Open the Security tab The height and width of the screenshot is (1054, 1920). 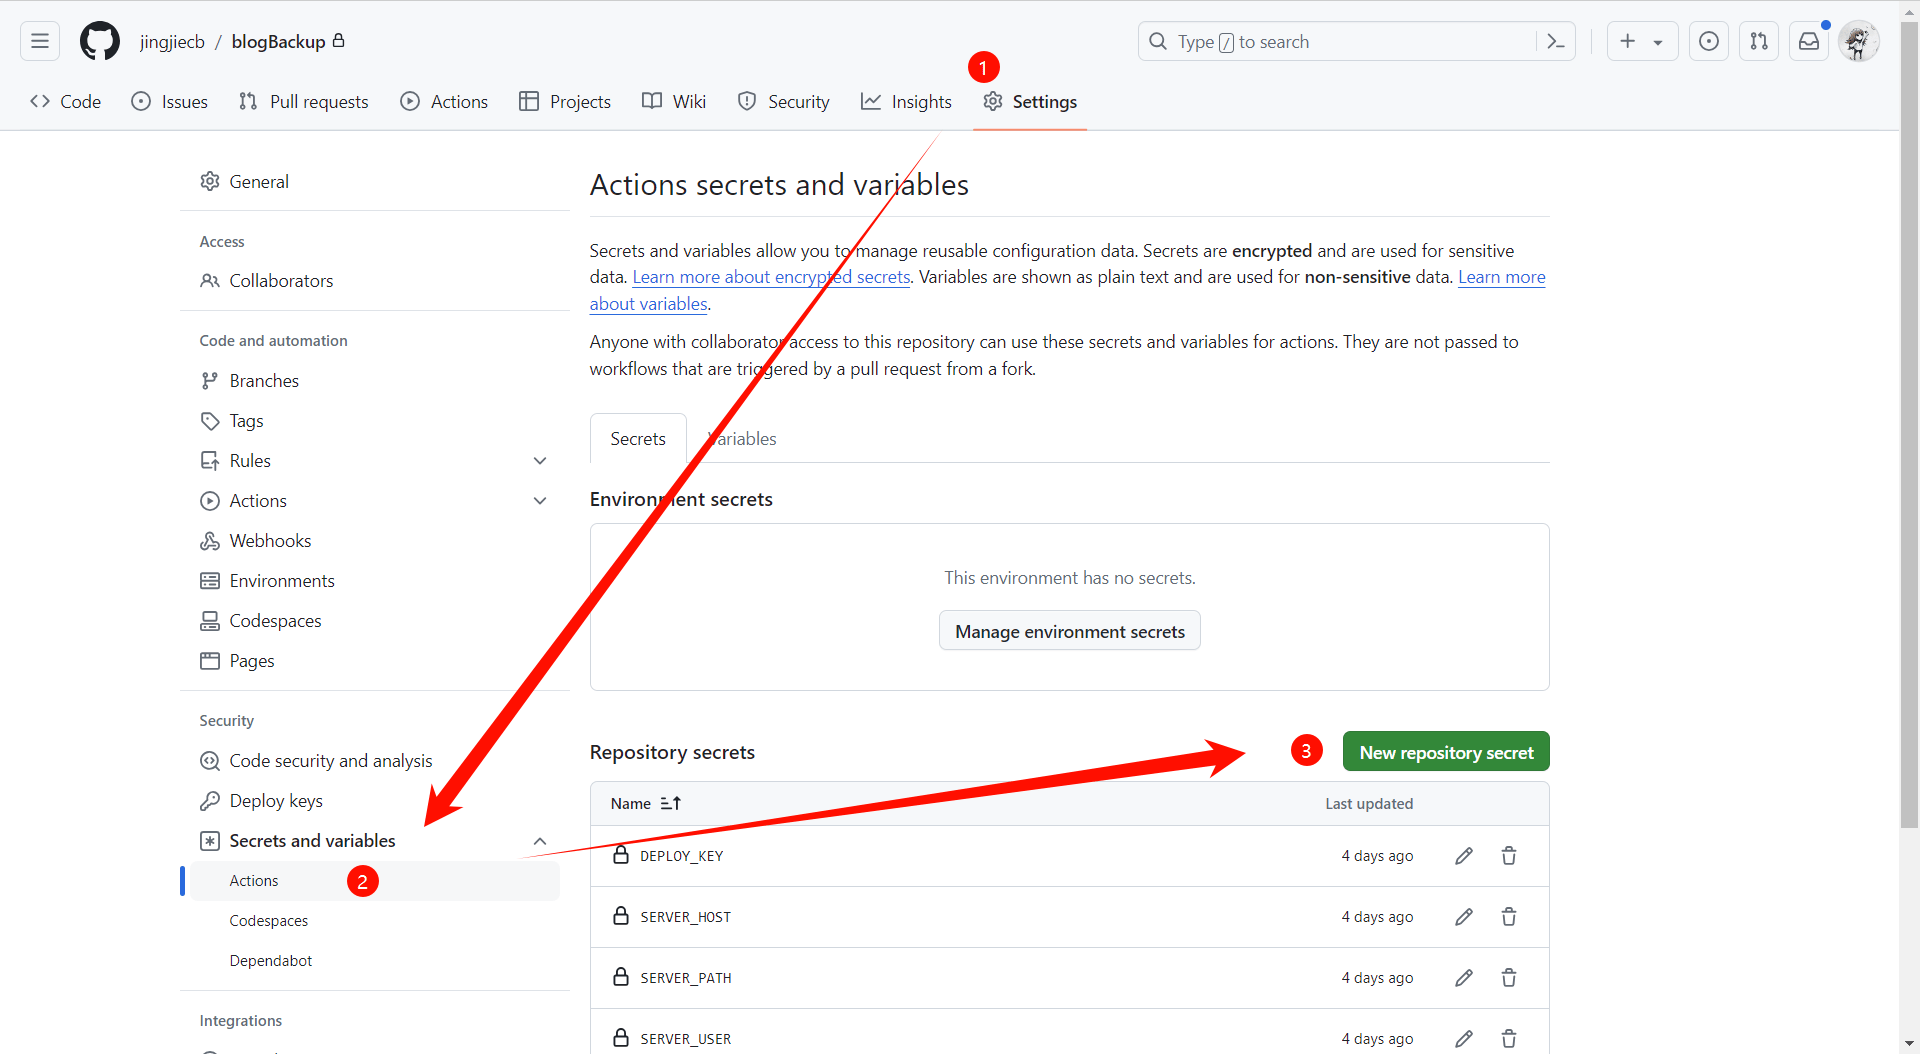(x=784, y=101)
